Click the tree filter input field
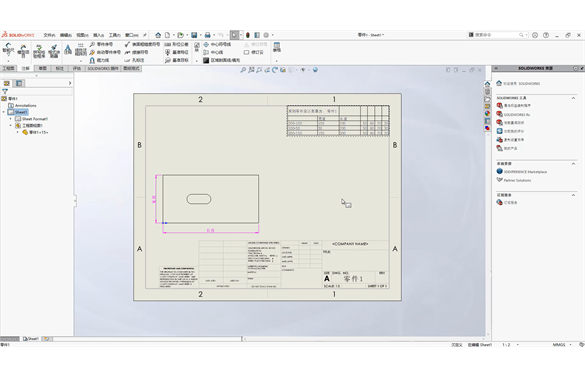Viewport: 585px width, 377px height. pyautogui.click(x=40, y=91)
